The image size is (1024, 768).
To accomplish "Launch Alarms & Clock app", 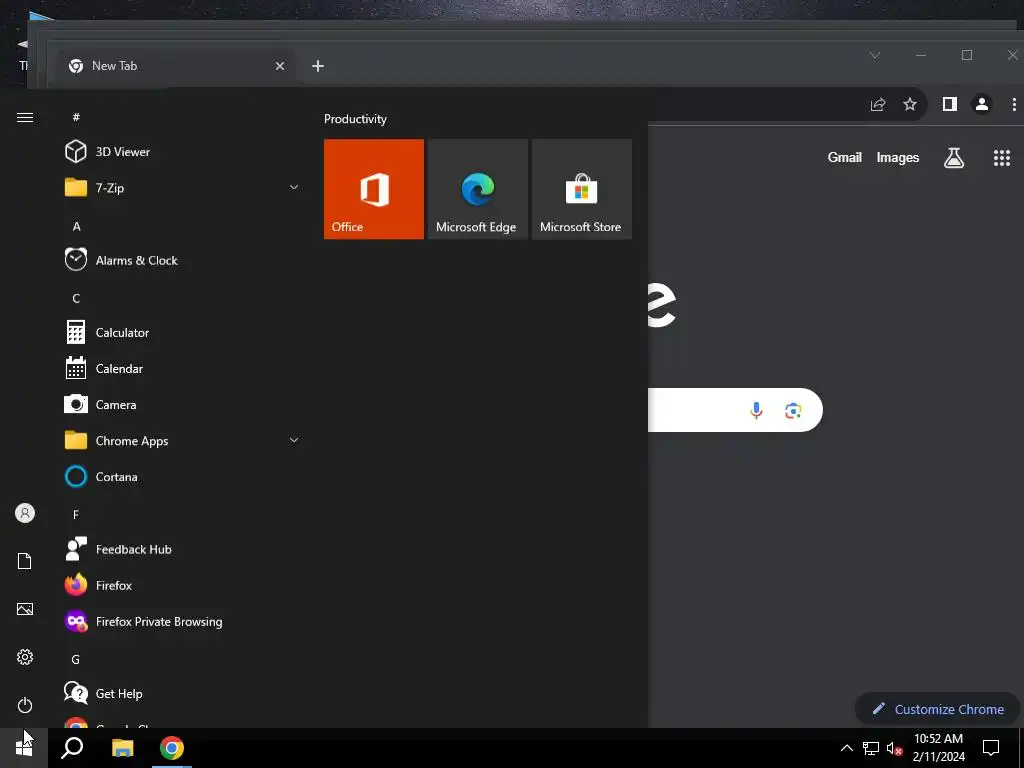I will (x=183, y=260).
